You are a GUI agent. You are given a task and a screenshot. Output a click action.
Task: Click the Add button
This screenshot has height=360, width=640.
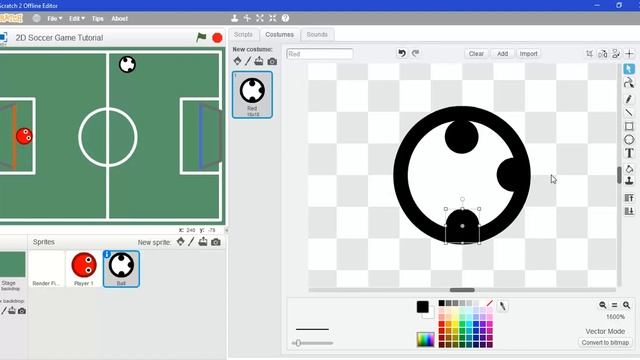[502, 53]
